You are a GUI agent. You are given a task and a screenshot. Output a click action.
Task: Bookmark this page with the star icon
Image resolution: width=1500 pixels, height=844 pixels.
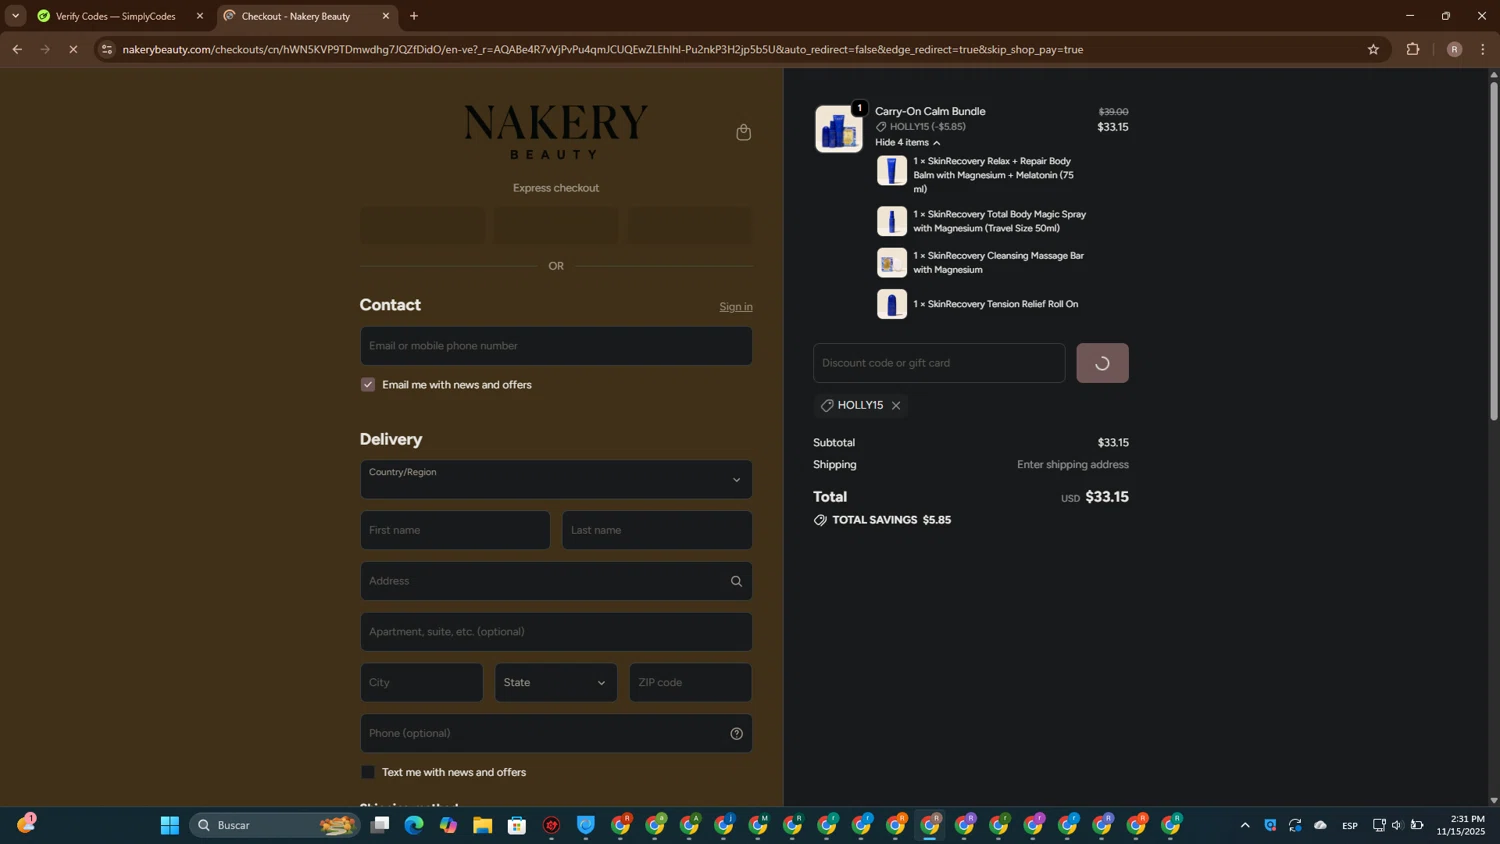[x=1373, y=49]
